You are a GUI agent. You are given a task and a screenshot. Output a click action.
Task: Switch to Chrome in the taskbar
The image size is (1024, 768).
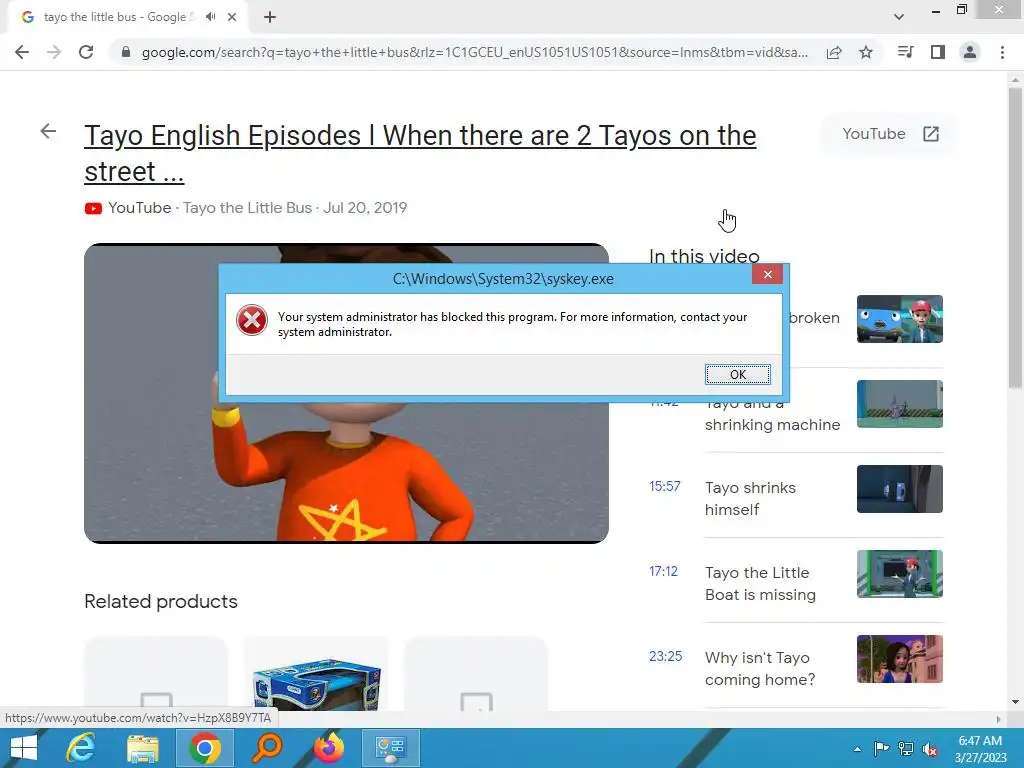click(204, 748)
